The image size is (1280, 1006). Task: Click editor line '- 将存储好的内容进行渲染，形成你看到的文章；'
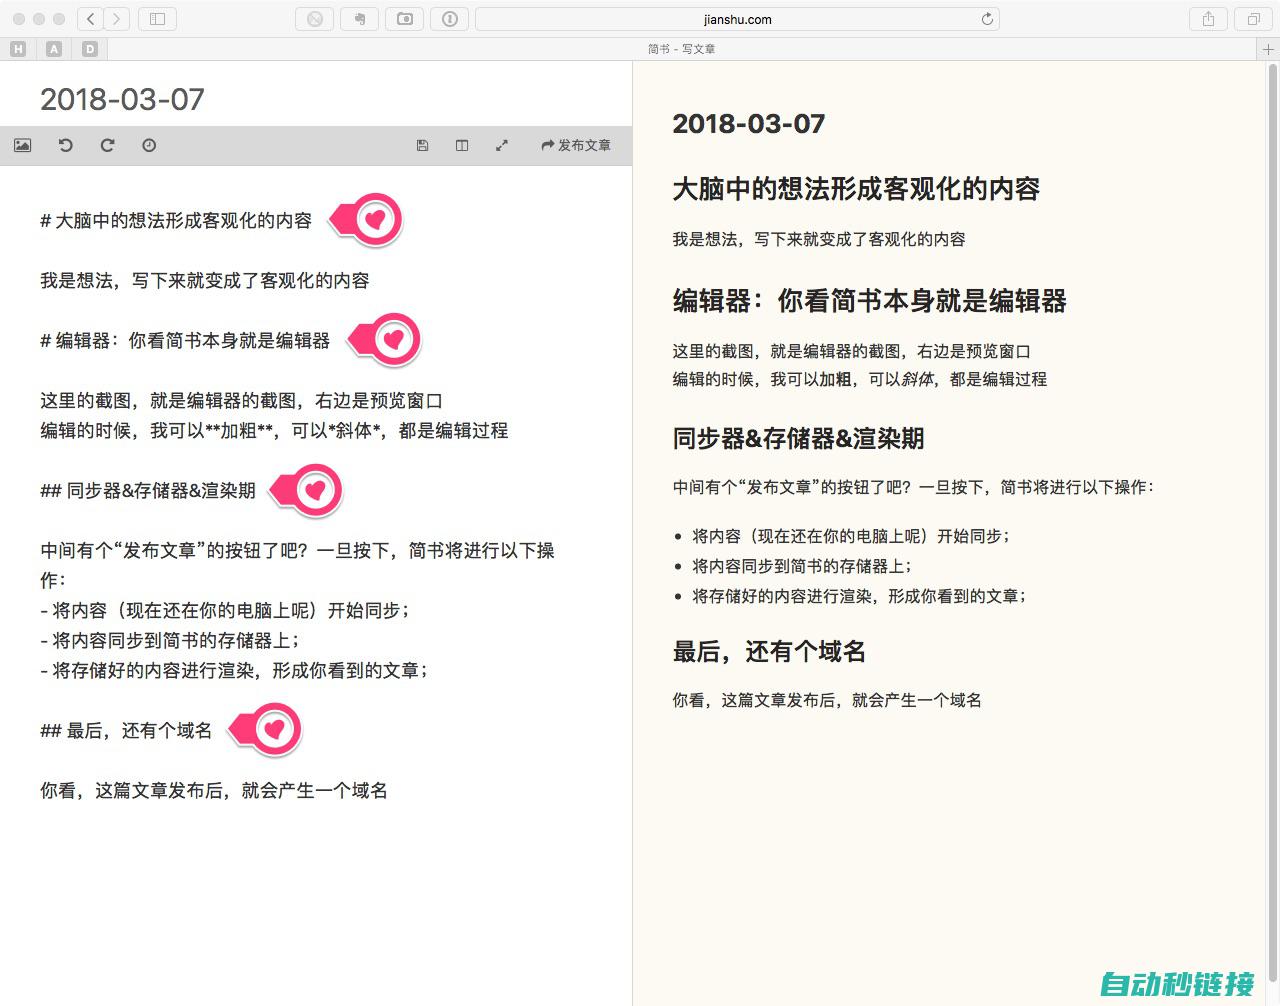(235, 671)
